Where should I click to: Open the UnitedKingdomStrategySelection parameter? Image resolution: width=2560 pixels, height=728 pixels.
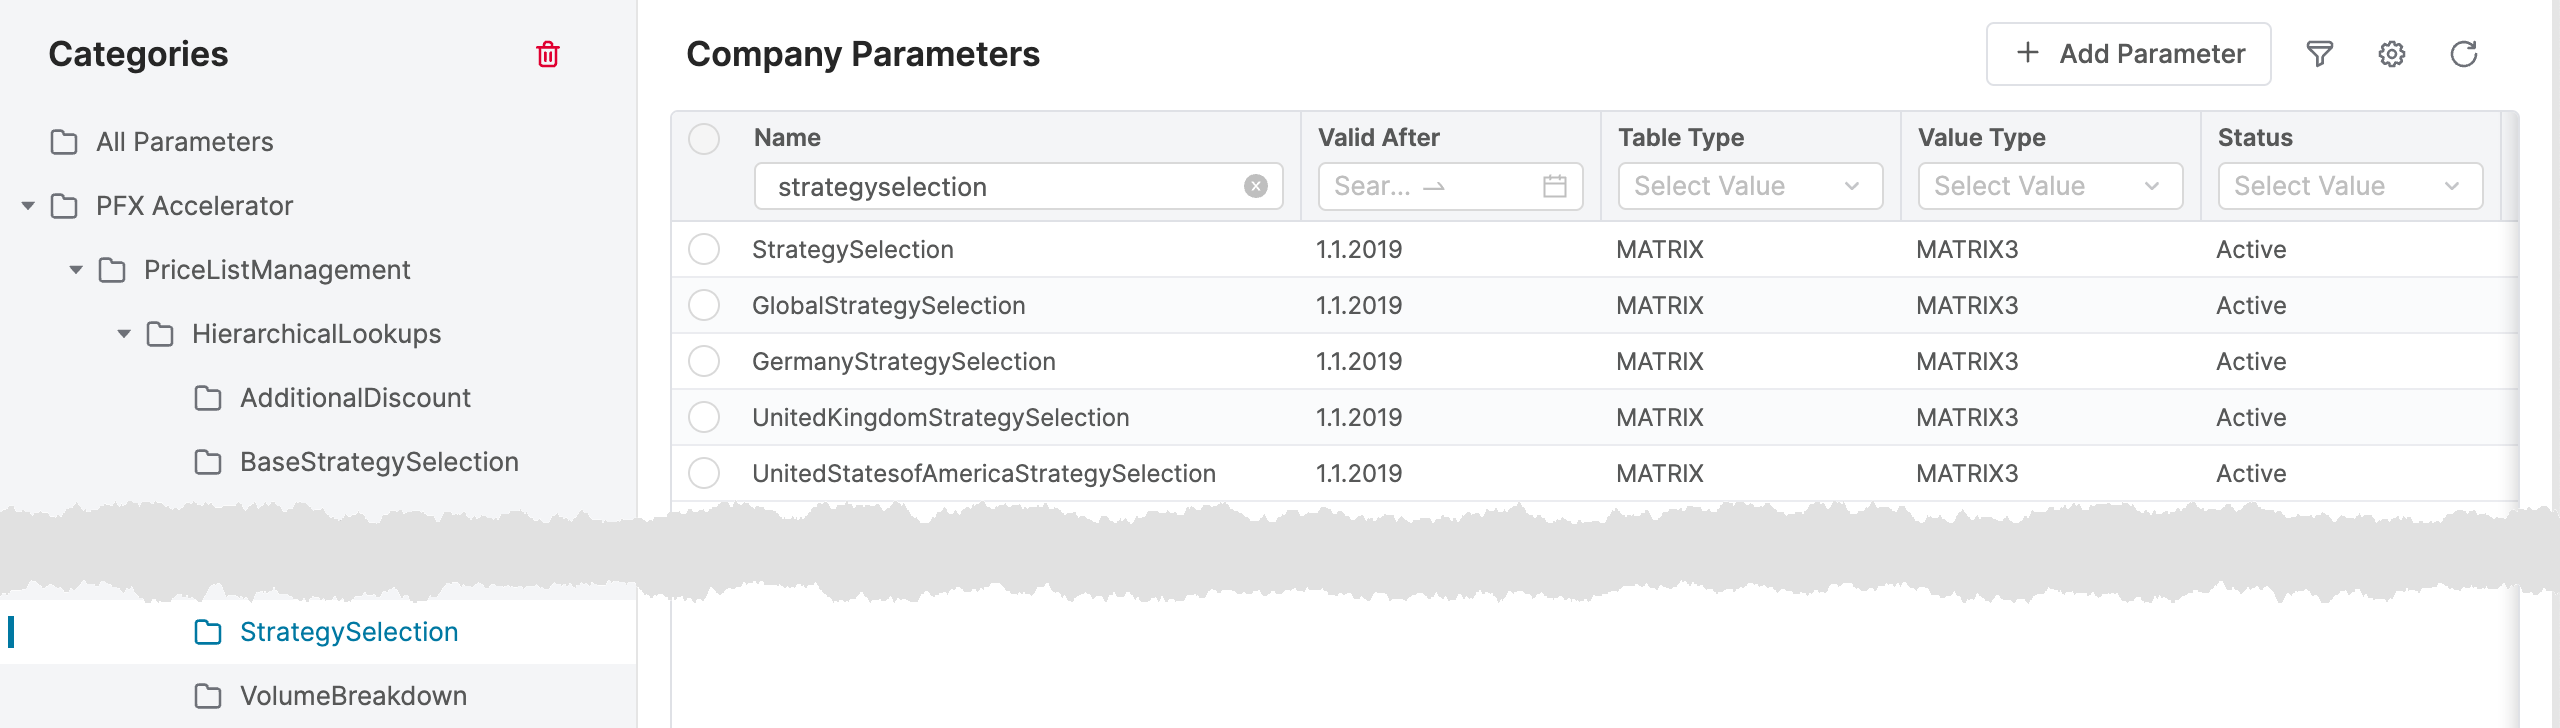940,417
